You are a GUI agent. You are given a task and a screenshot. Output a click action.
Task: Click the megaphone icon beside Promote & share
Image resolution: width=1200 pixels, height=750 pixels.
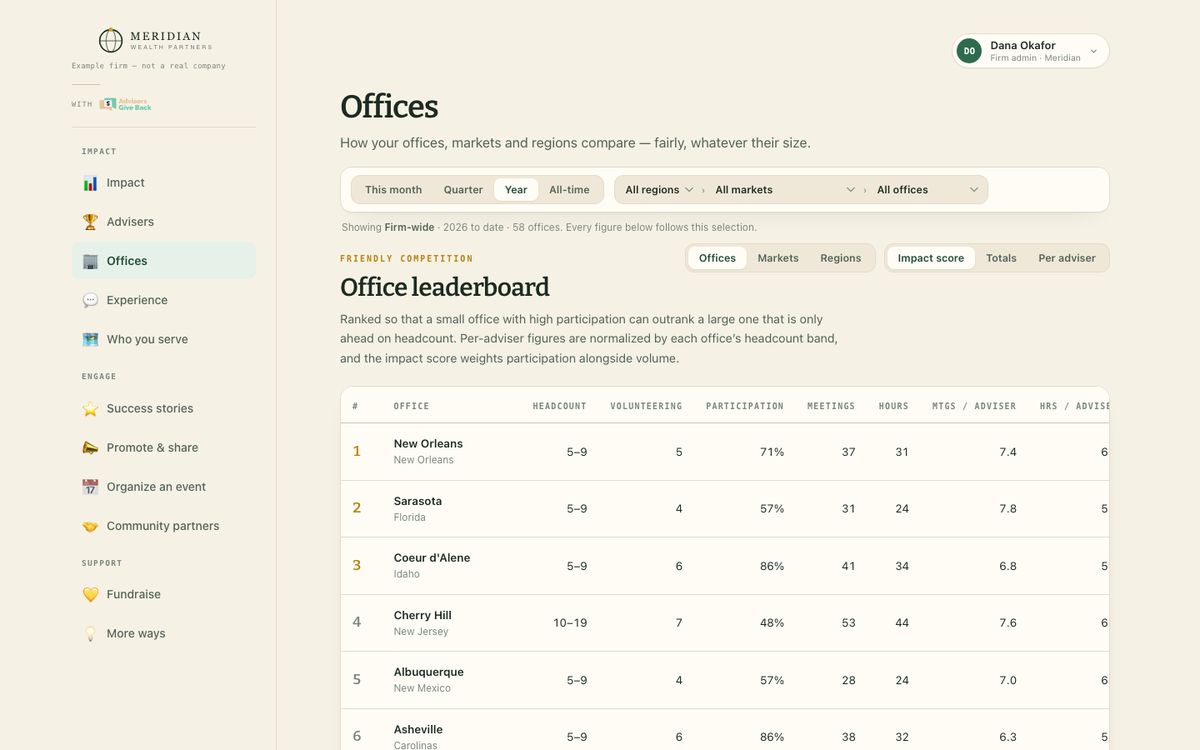pos(90,447)
